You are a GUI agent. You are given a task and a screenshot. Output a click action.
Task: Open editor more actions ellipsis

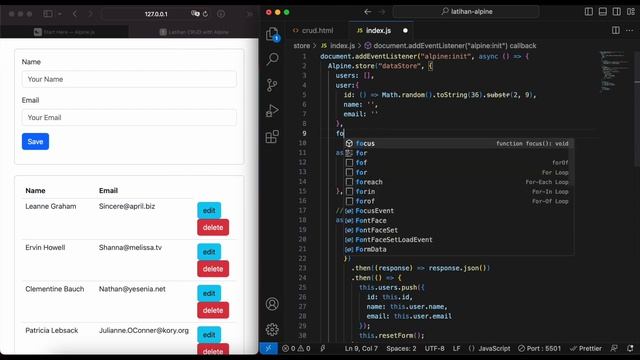pos(629,30)
